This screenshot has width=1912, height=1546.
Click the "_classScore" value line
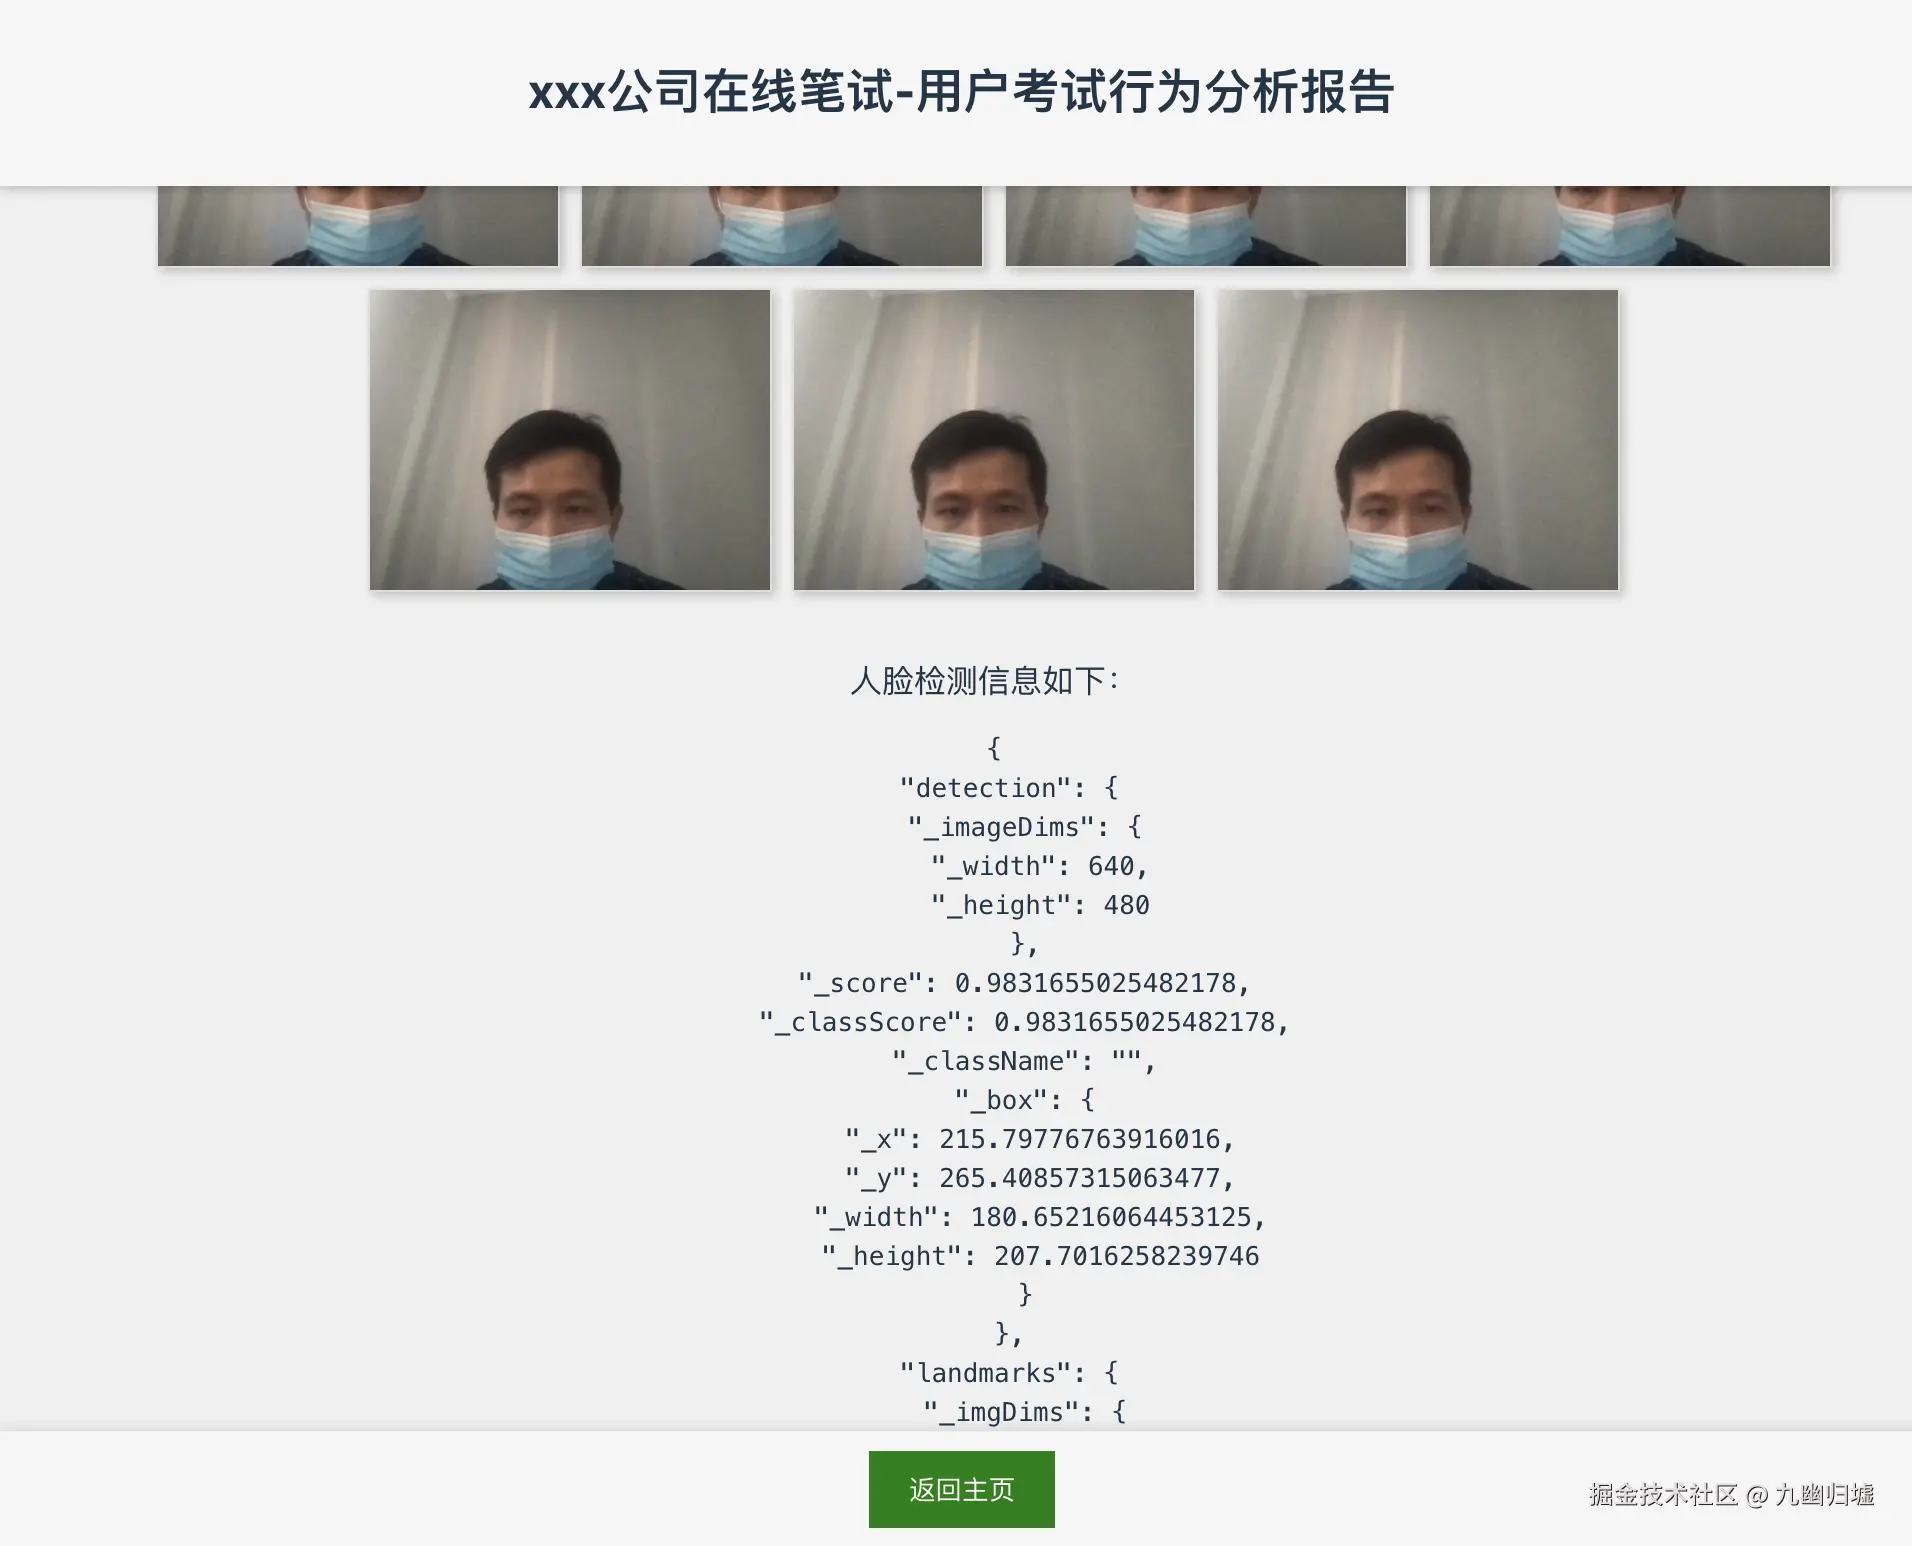[1024, 1022]
